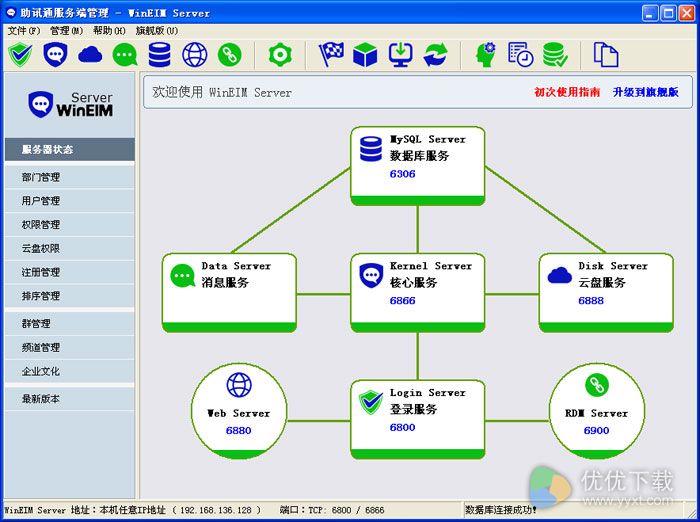Open 权限管理 in the sidebar
The width and height of the screenshot is (700, 522).
point(70,224)
